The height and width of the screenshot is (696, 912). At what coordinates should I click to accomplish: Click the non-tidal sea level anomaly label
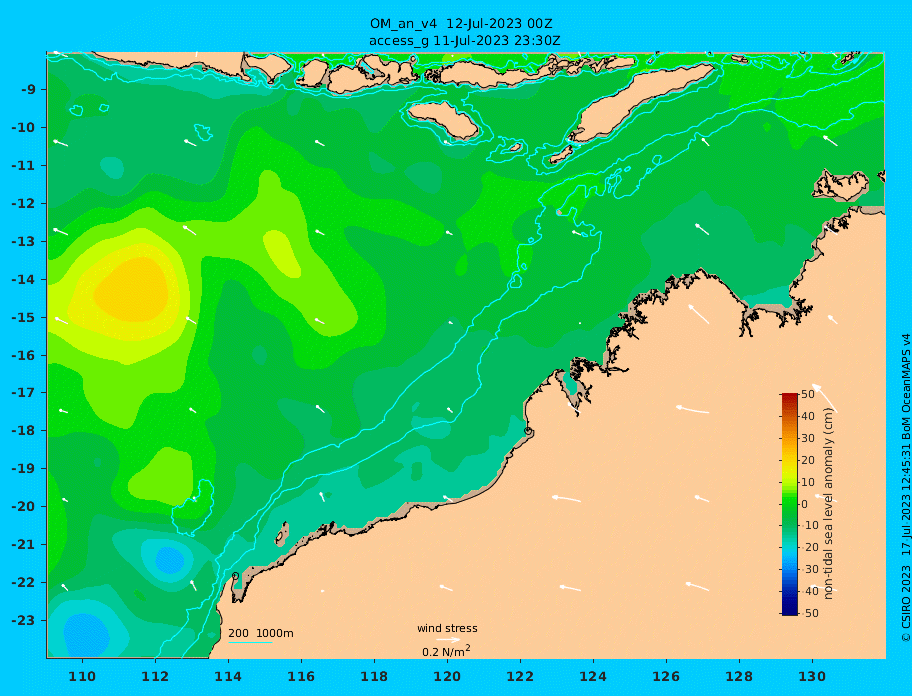pos(829,503)
